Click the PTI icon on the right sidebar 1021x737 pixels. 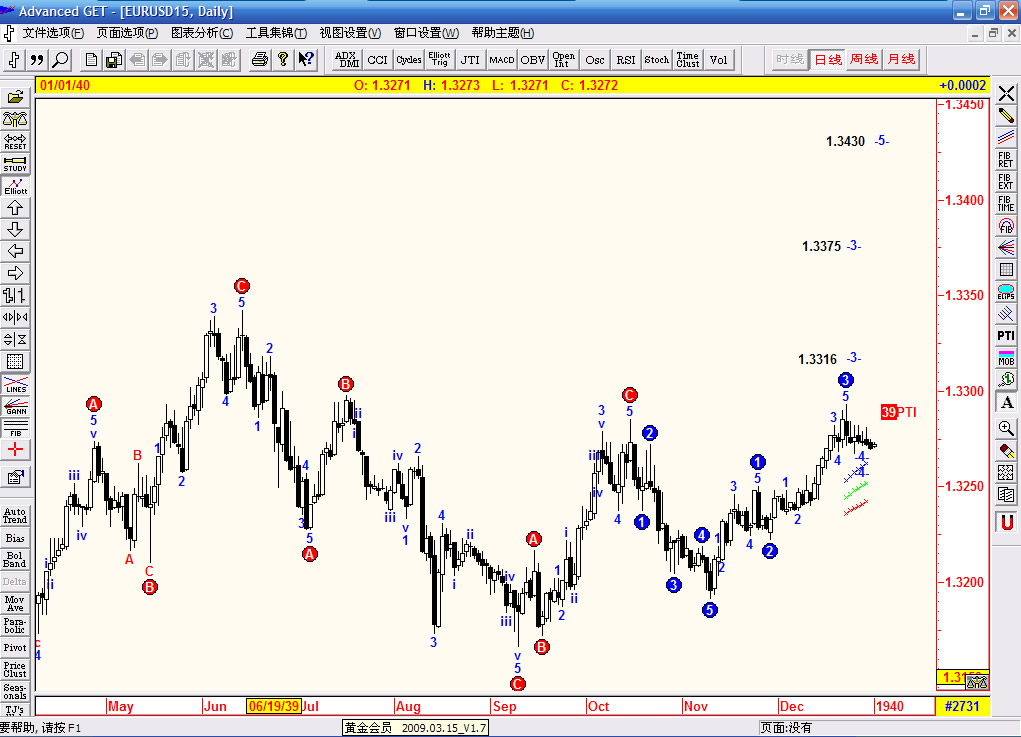click(x=1006, y=335)
